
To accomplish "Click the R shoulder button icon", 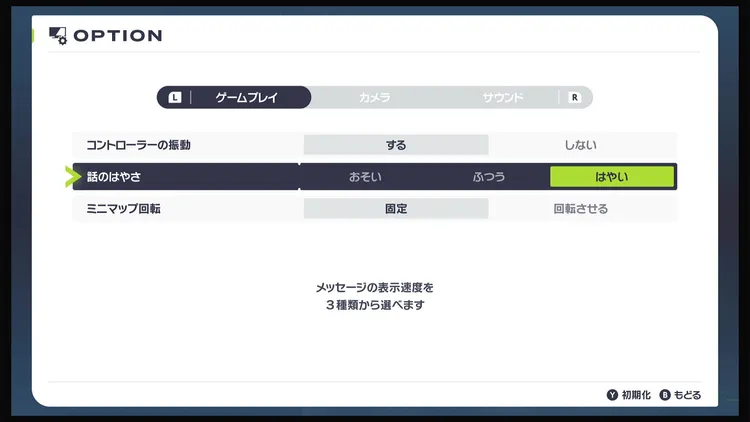I will coord(574,98).
